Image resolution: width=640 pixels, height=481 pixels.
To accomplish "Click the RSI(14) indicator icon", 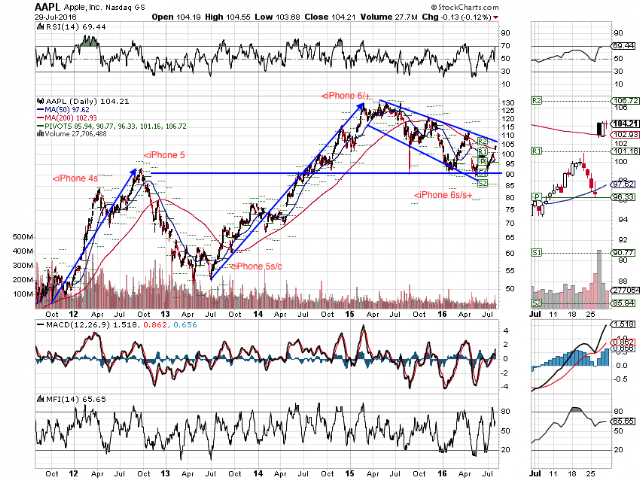I will 40,27.
